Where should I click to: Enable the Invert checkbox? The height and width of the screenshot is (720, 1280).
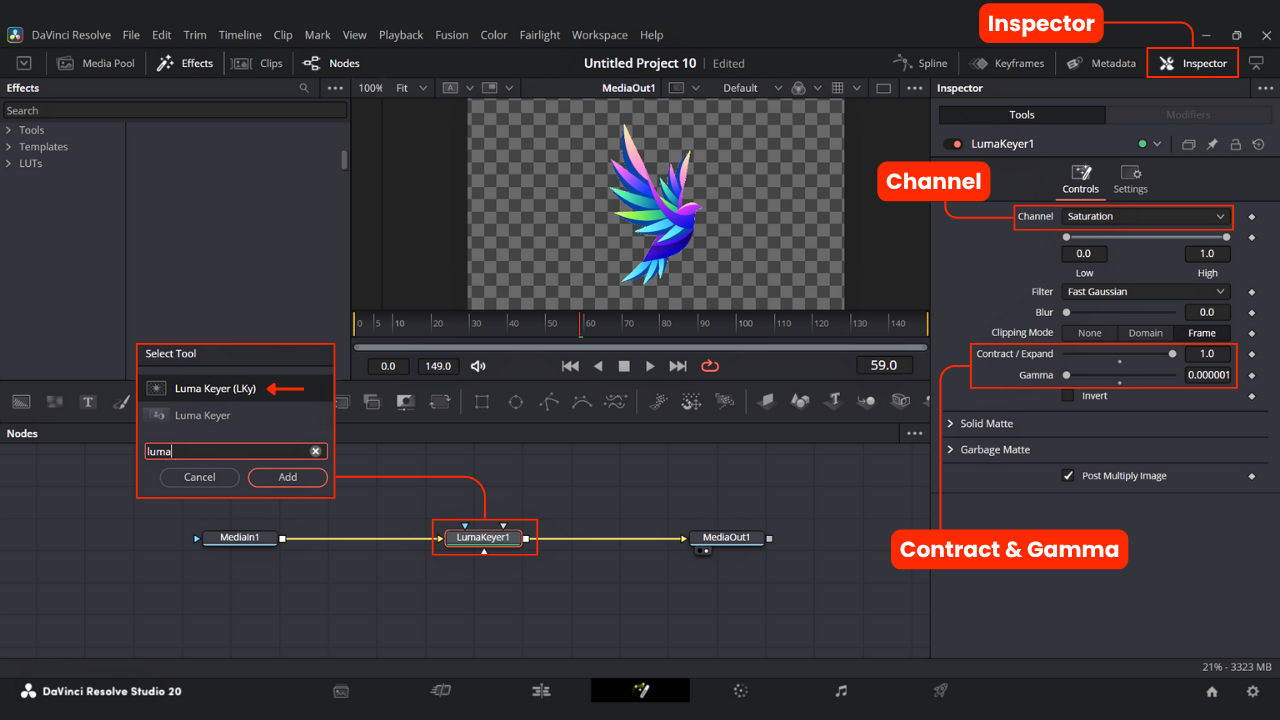1068,396
